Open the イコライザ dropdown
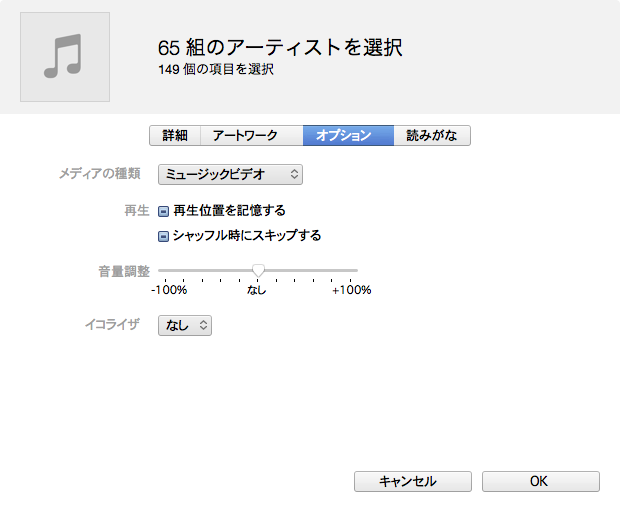This screenshot has width=620, height=512. point(185,325)
